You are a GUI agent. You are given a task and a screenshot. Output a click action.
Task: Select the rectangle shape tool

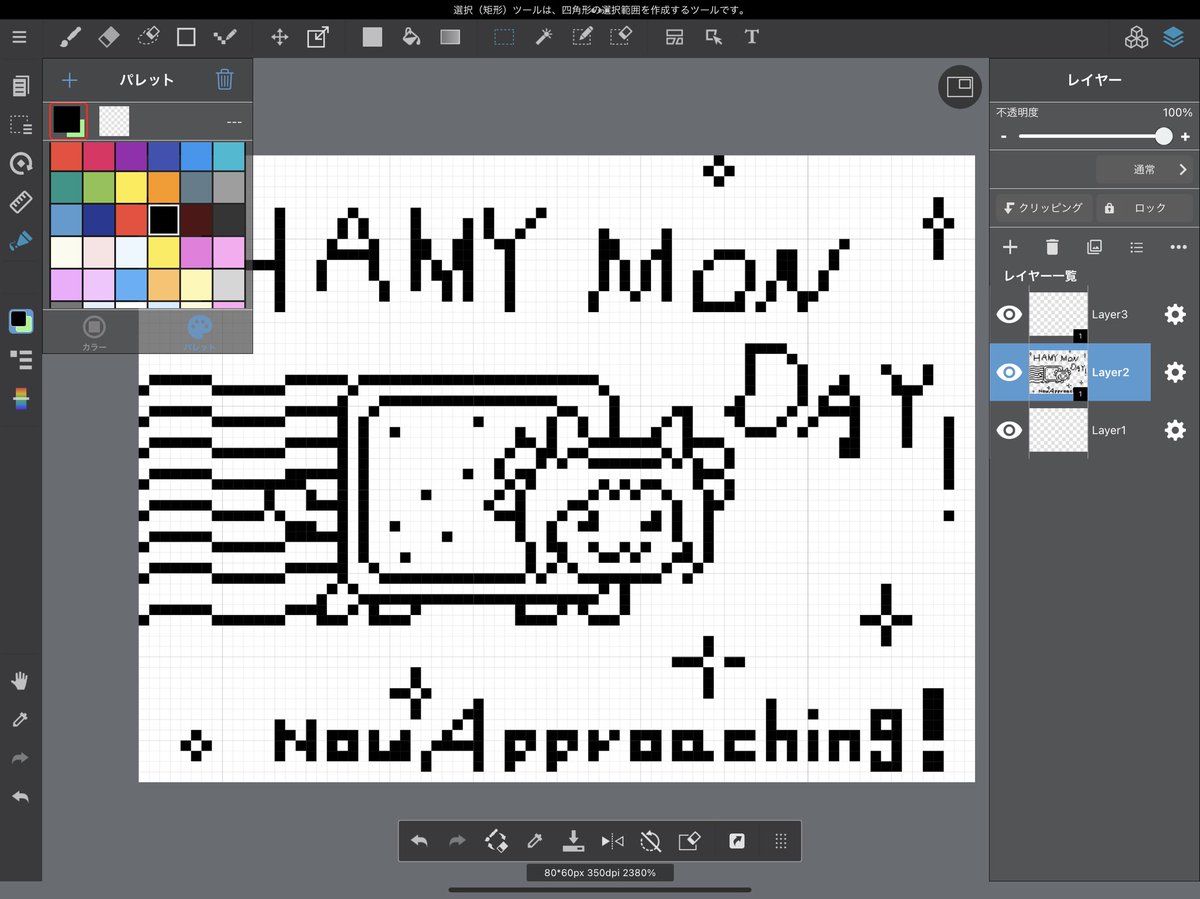[186, 37]
